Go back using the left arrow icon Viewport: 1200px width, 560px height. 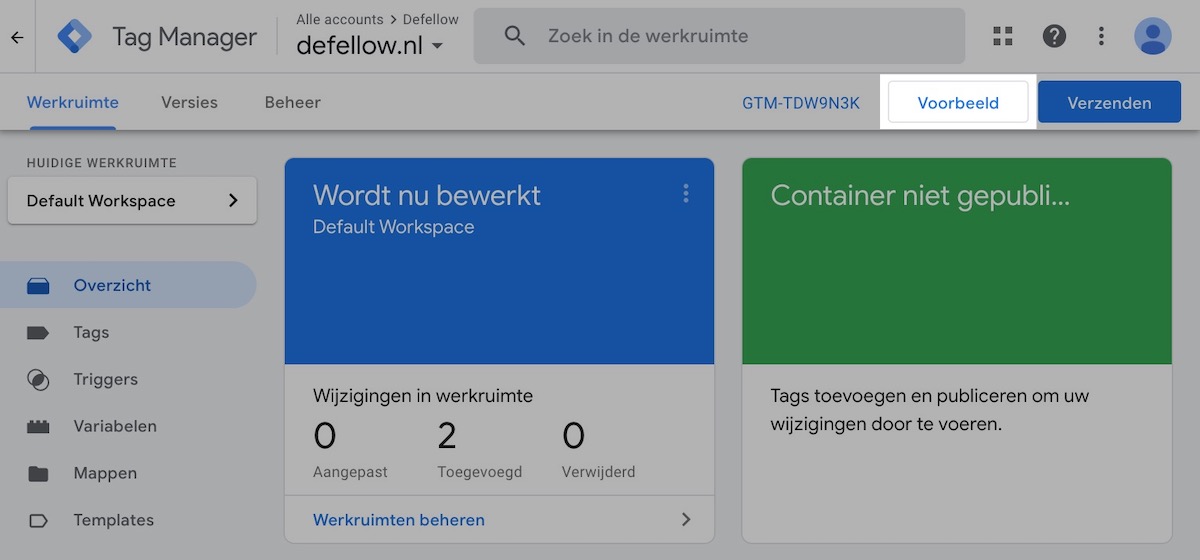pos(17,37)
